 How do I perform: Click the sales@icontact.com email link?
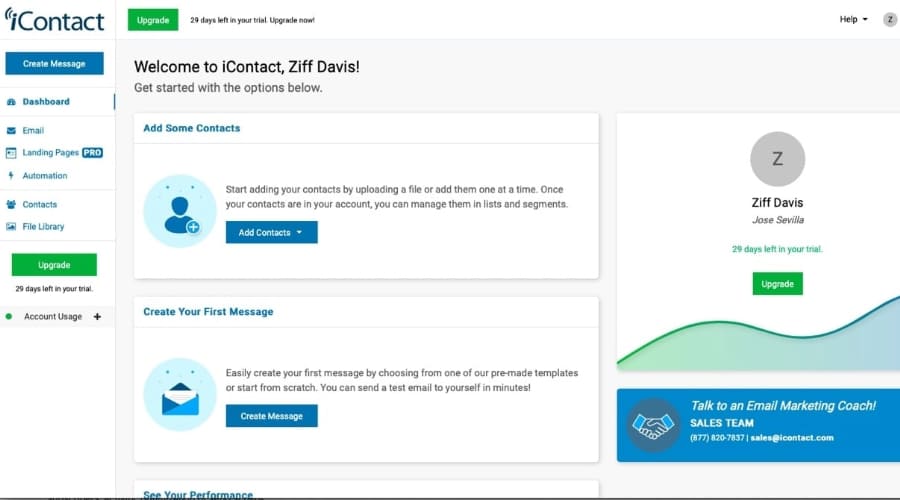click(x=794, y=438)
